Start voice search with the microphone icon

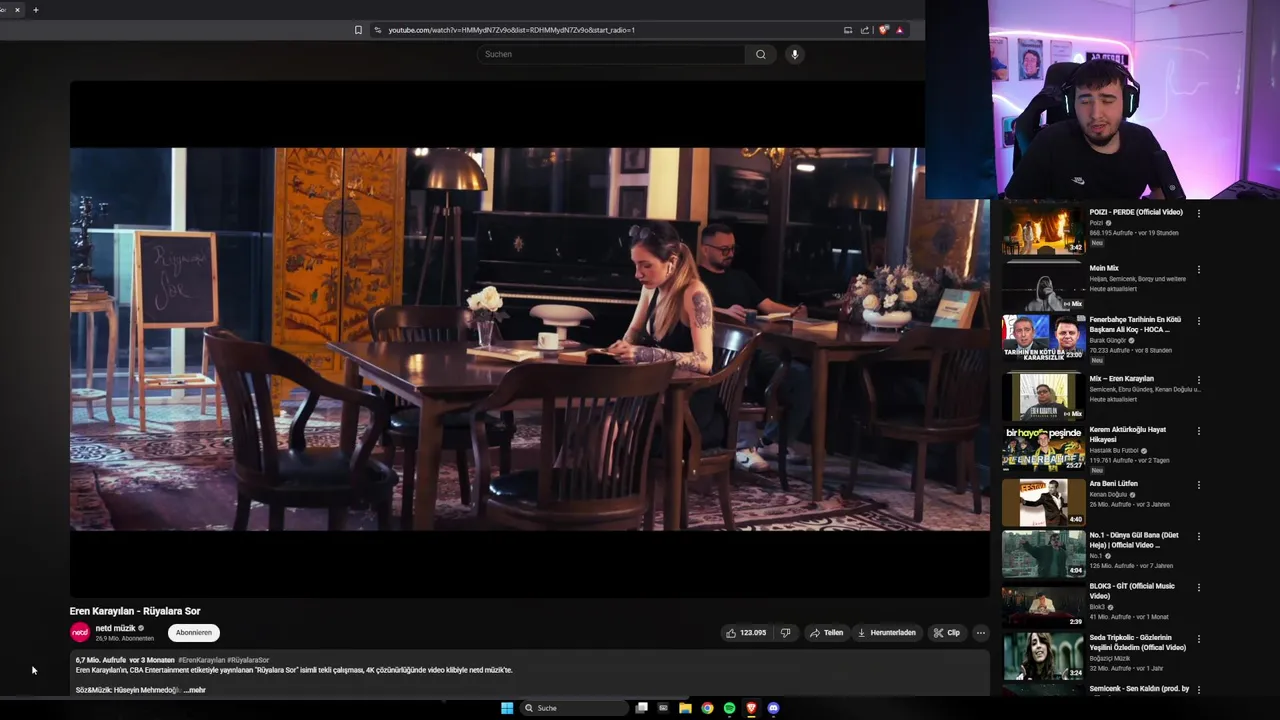coord(795,54)
